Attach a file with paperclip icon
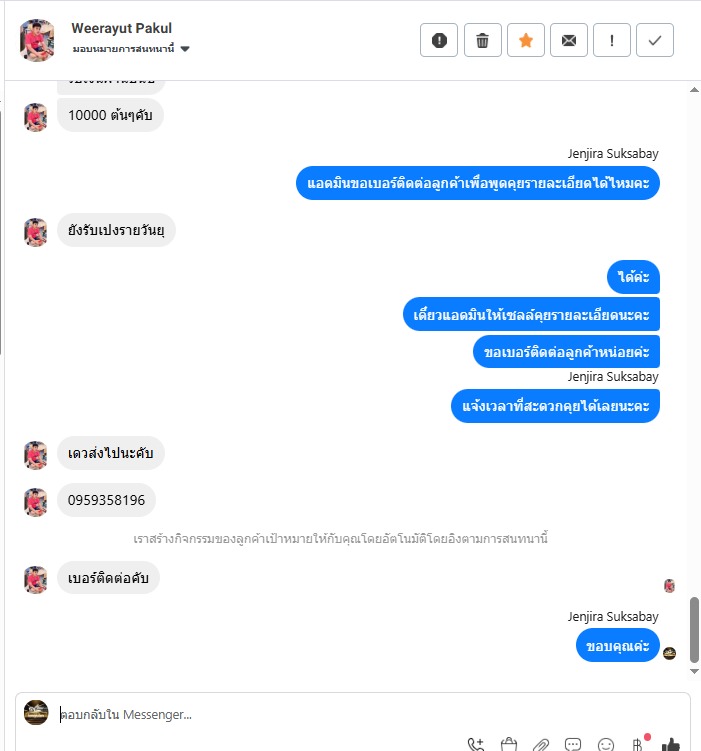Viewport: 701px width, 751px height. click(541, 745)
